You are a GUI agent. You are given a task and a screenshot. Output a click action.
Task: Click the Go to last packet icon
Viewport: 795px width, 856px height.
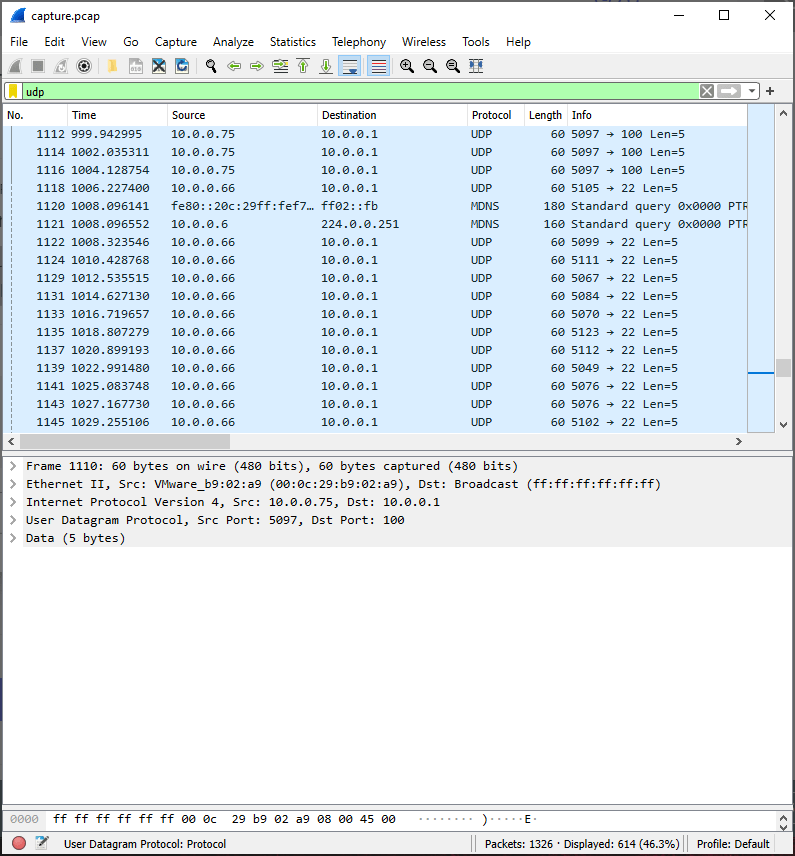(326, 66)
